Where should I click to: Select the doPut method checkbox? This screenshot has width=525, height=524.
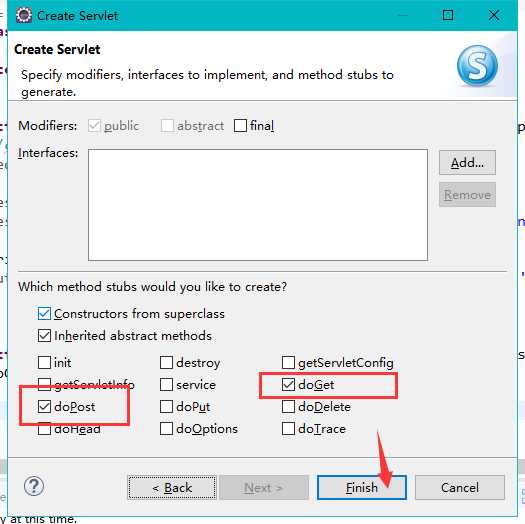point(166,406)
